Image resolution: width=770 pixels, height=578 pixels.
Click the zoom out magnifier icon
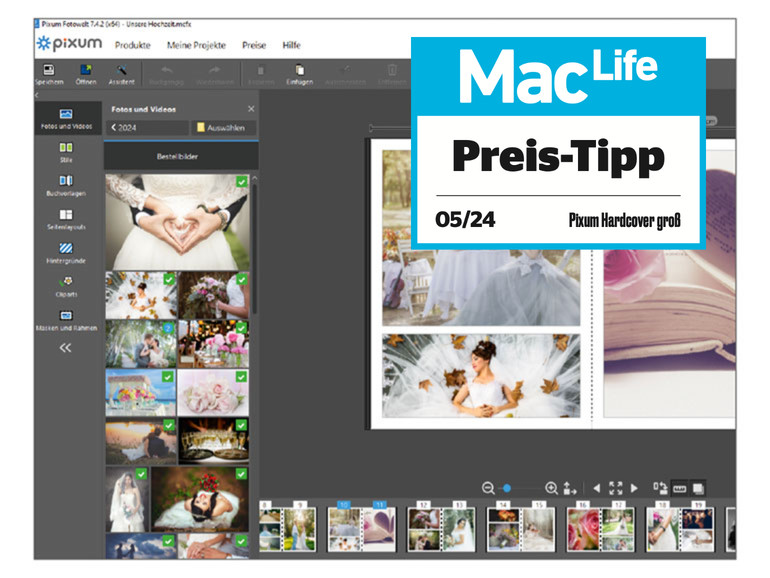tap(488, 488)
